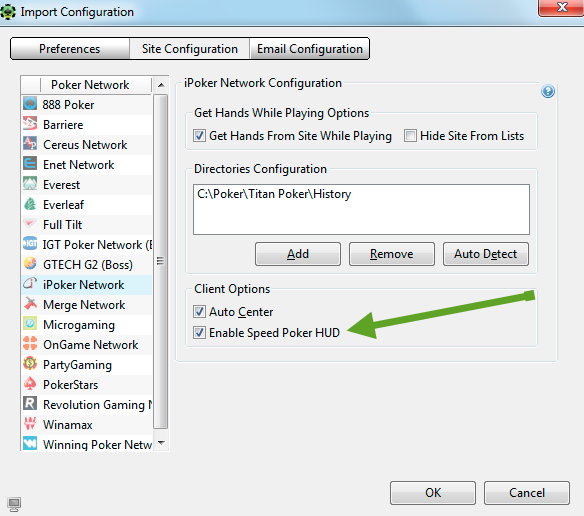This screenshot has height=516, width=584.
Task: Select PartyGaming in the network list
Action: click(87, 365)
